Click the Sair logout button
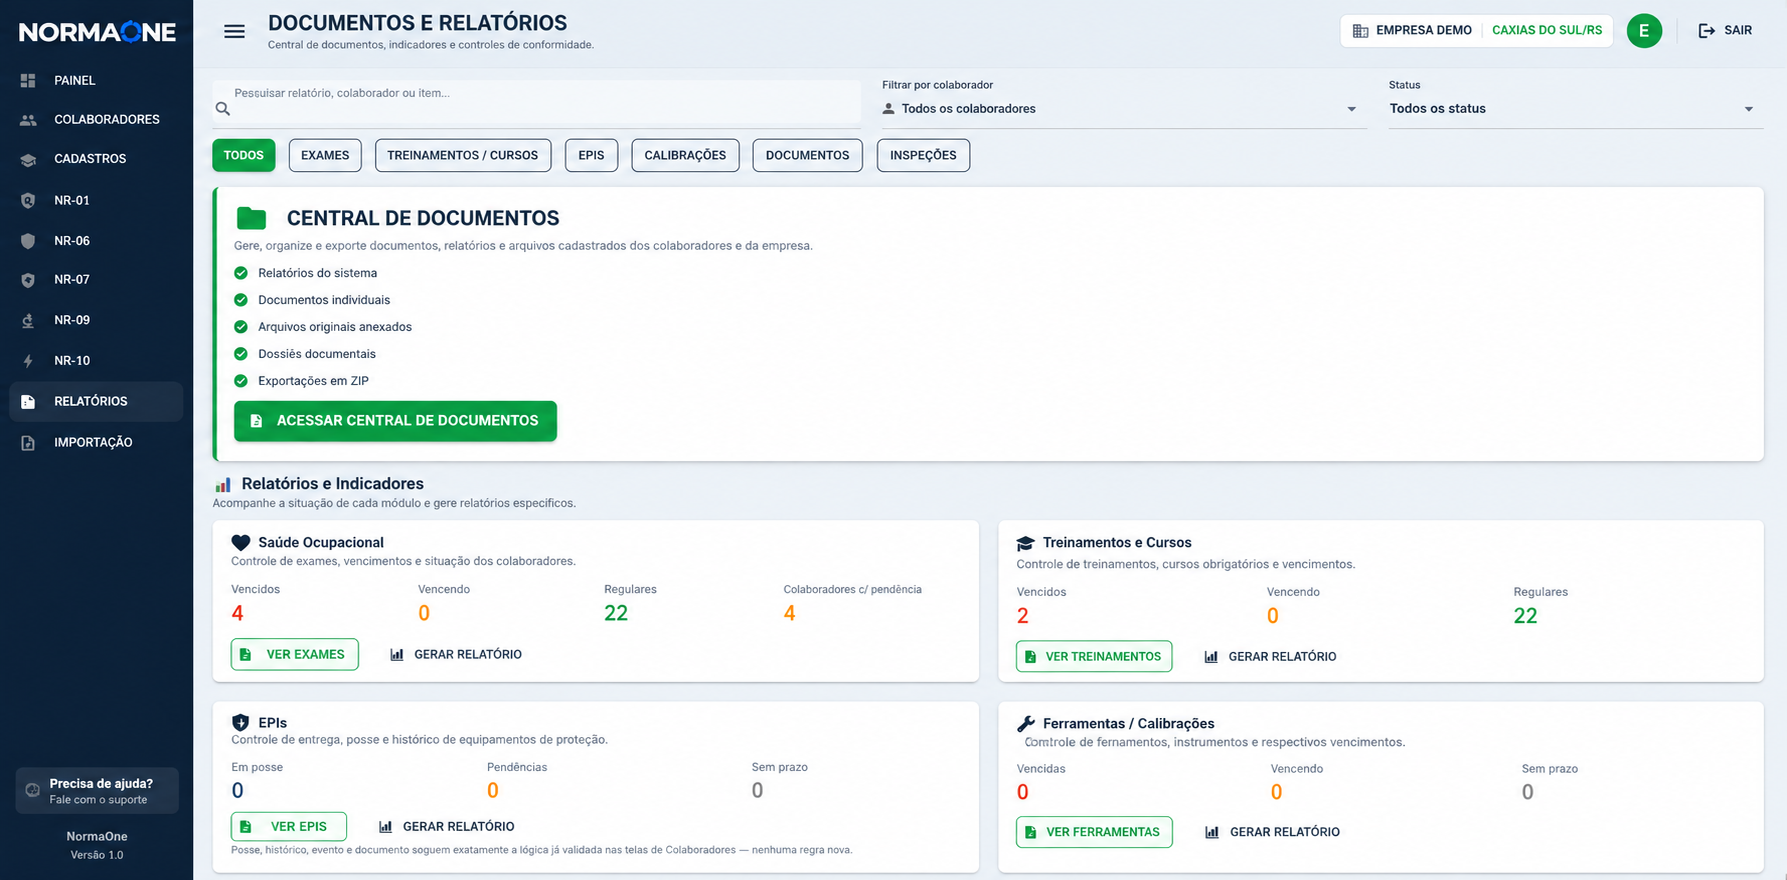Viewport: 1787px width, 880px height. (1725, 31)
